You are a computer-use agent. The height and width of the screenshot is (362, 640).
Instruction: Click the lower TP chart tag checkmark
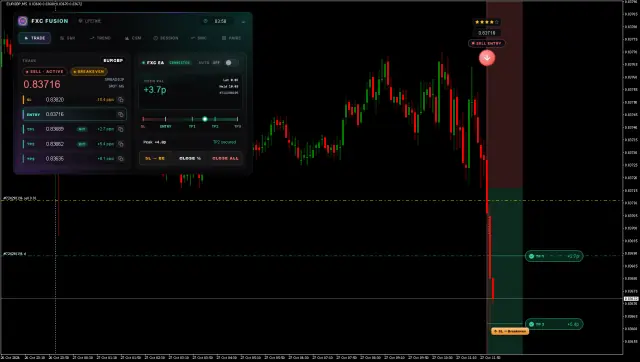pyautogui.click(x=531, y=324)
